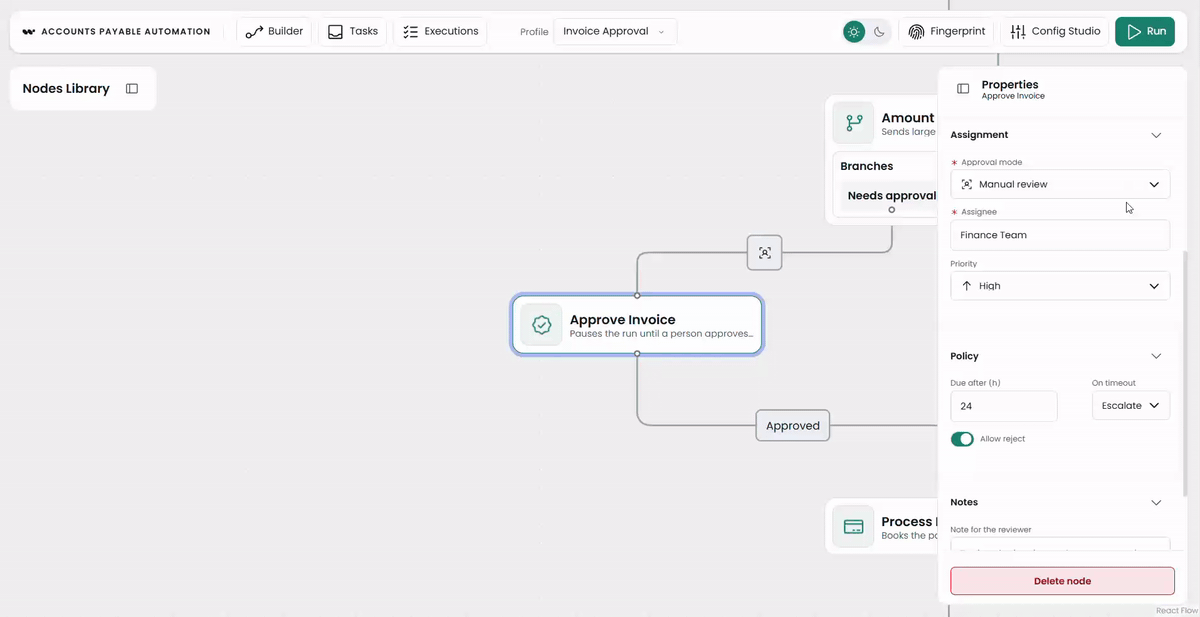Open the Fingerprint button
This screenshot has width=1200, height=617.
click(946, 31)
